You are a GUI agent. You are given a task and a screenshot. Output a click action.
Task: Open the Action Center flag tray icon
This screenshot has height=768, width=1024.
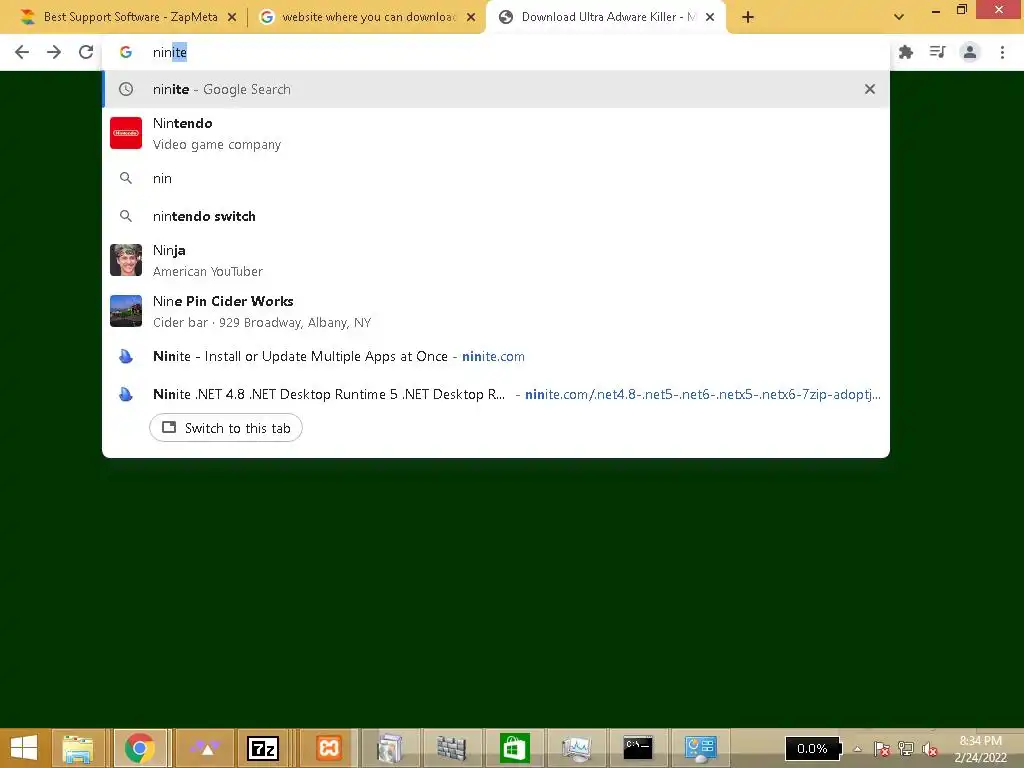pos(882,749)
